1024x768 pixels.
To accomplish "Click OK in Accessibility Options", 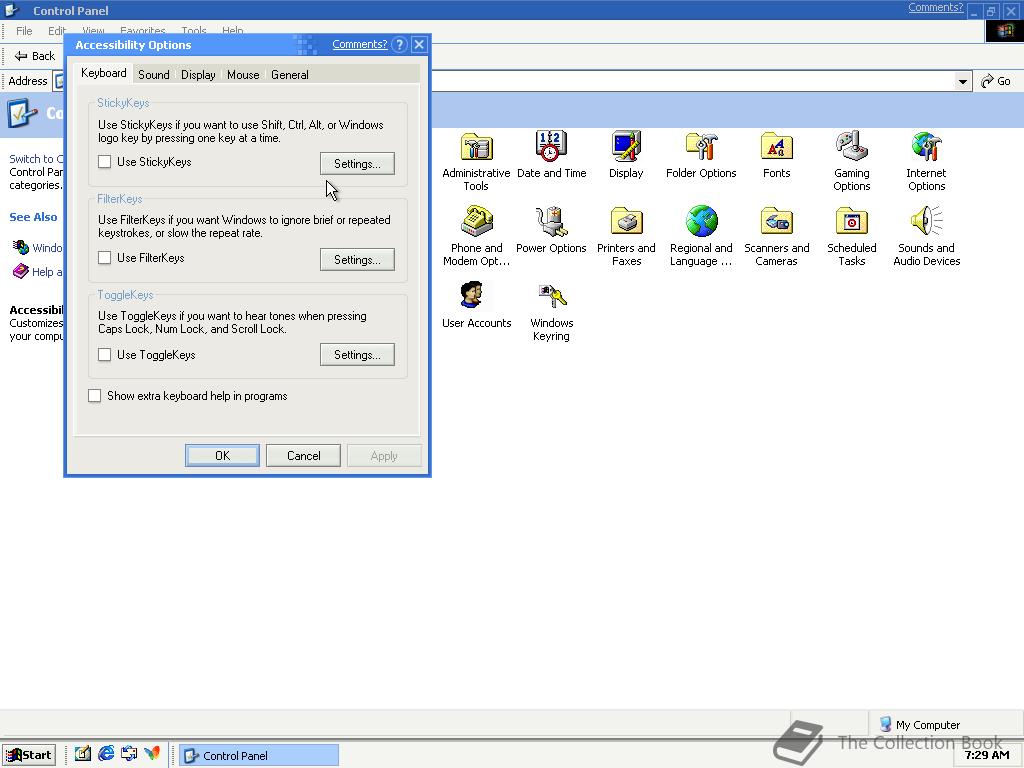I will pos(222,455).
